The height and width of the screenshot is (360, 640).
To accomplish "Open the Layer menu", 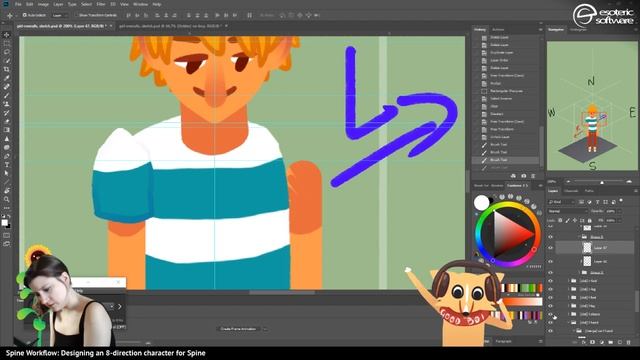I will tap(58, 4).
